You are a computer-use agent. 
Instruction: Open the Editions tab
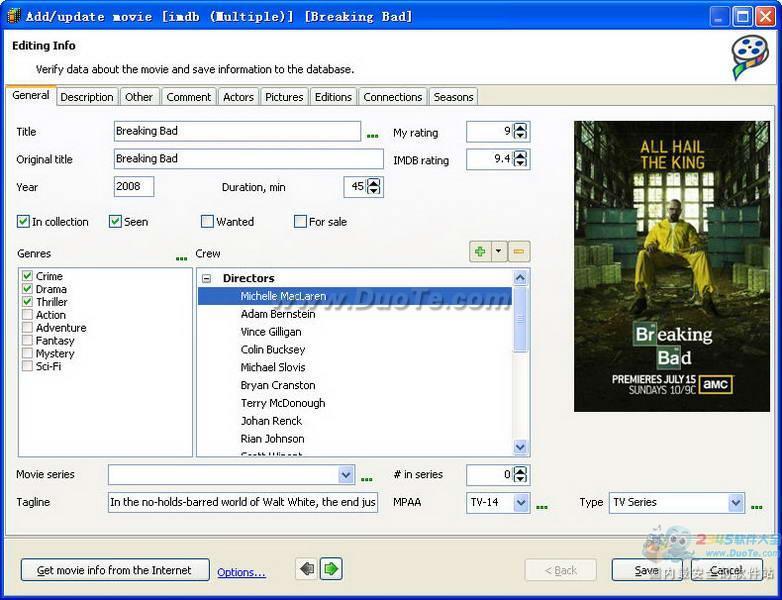333,97
